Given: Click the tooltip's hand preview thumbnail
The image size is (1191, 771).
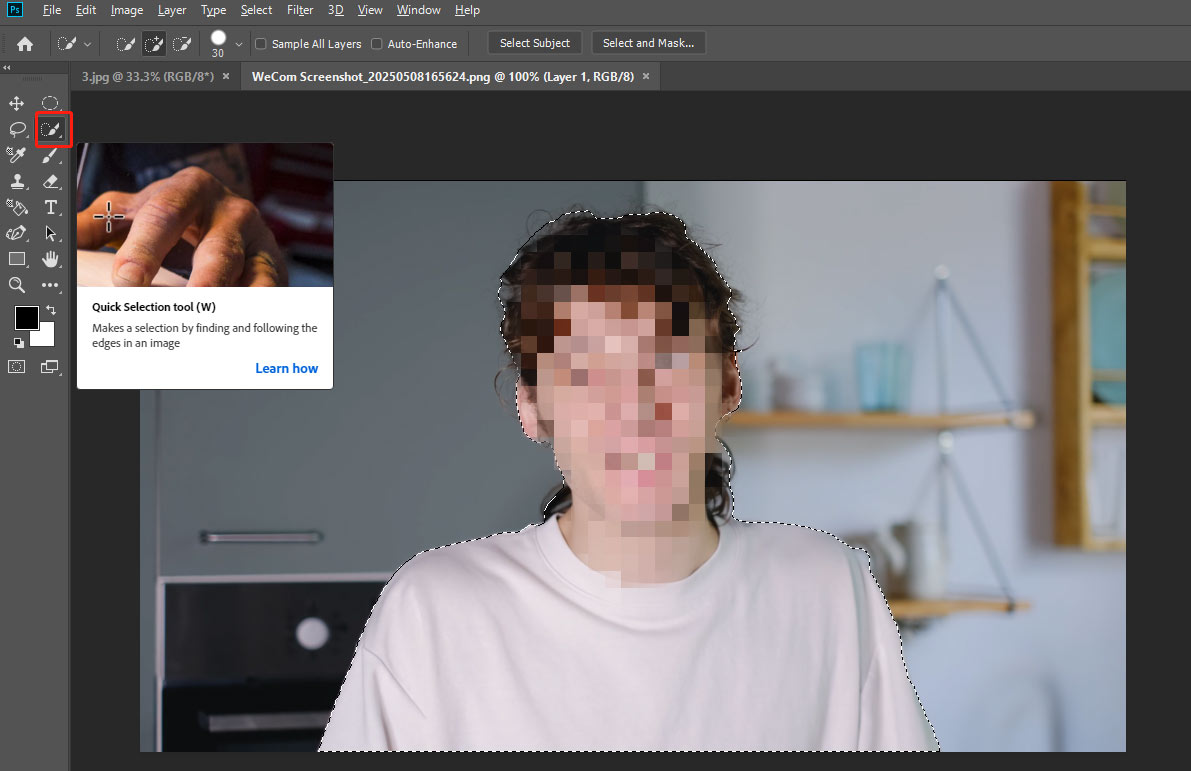Looking at the screenshot, I should [x=205, y=215].
